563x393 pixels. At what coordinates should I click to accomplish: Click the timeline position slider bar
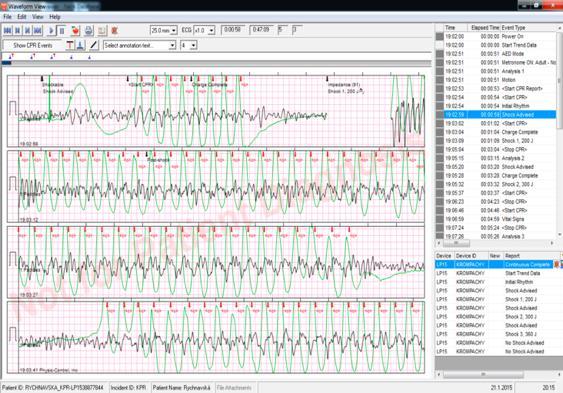217,63
